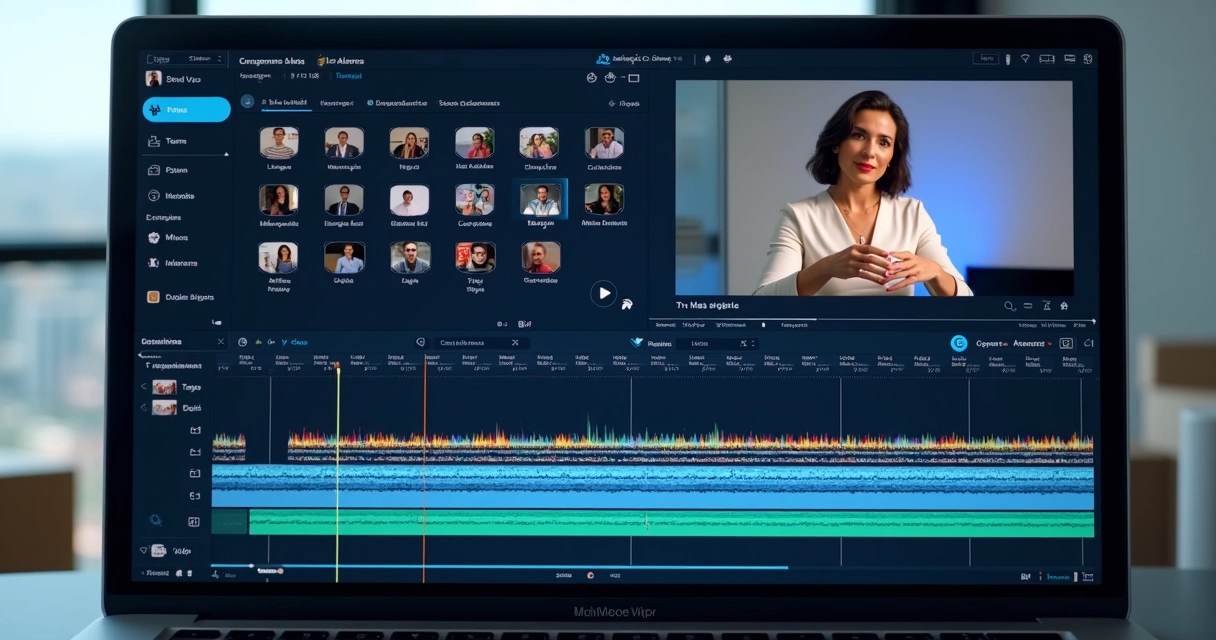Image resolution: width=1216 pixels, height=640 pixels.
Task: Toggle the highlighted Home entry in the left sidebar
Action: (185, 109)
